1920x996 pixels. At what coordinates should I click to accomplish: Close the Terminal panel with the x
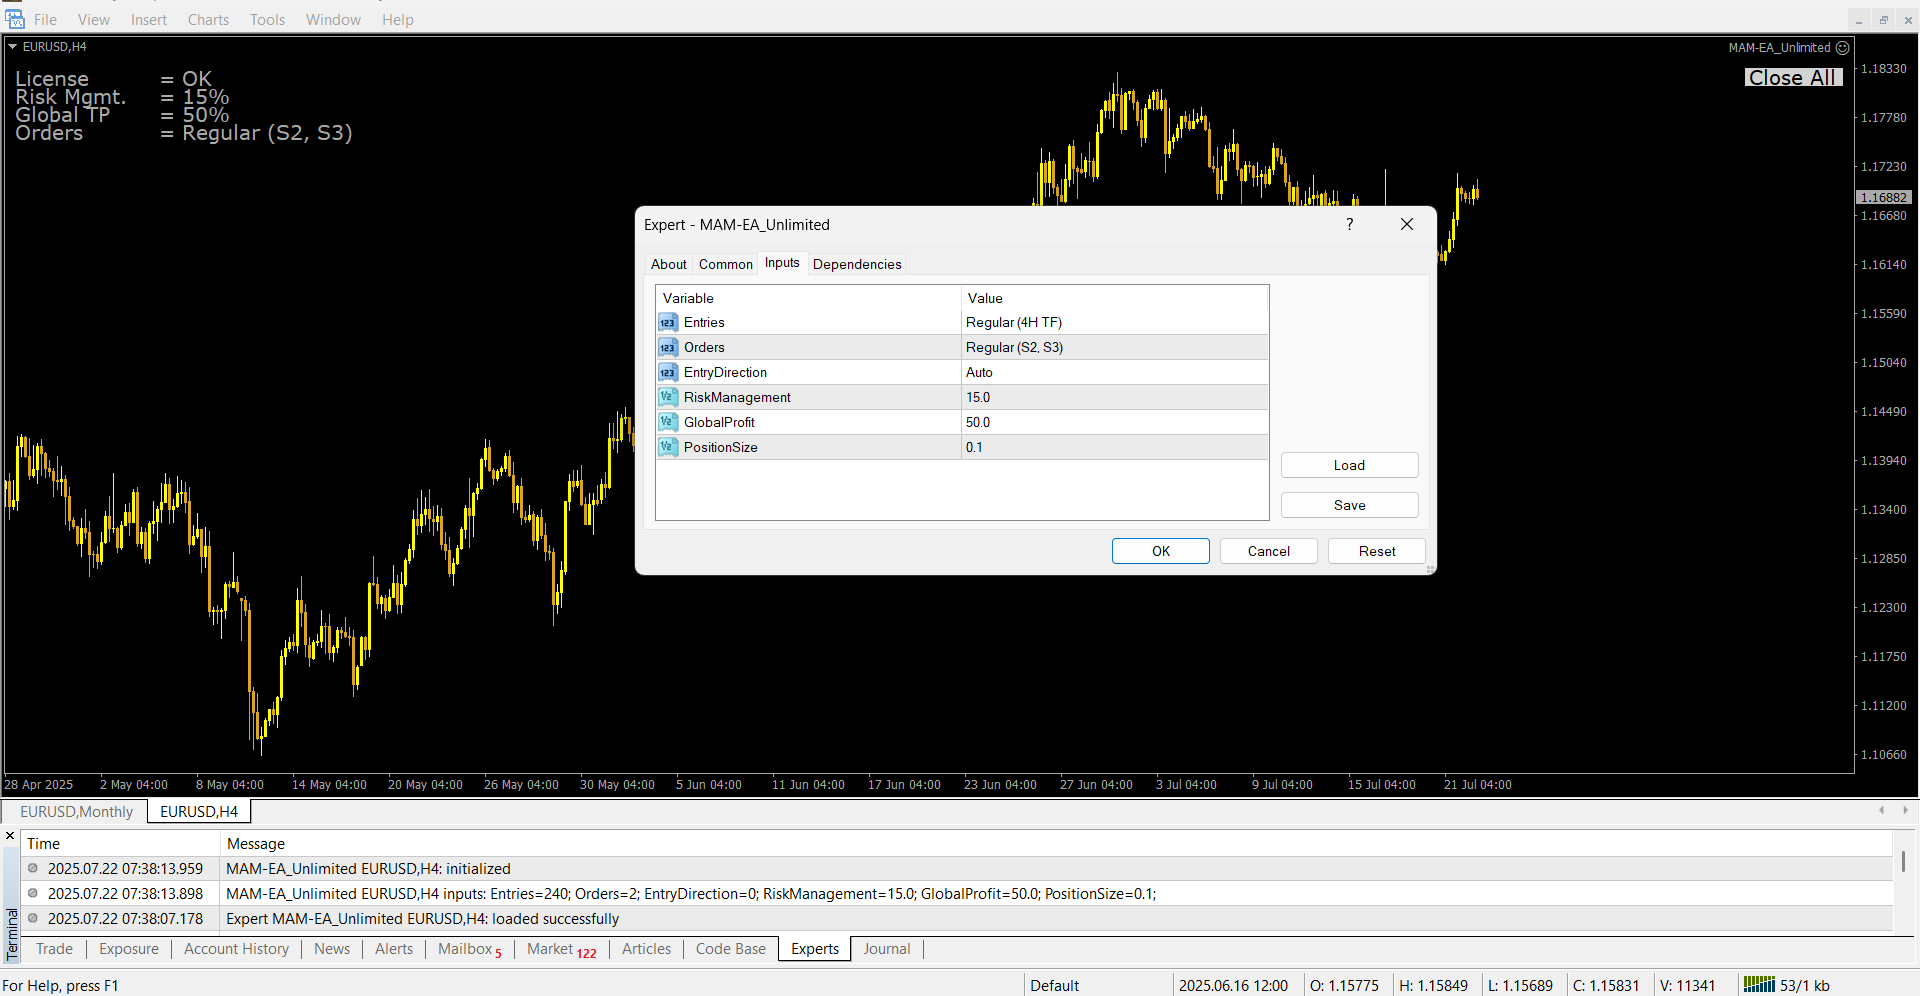coord(10,836)
